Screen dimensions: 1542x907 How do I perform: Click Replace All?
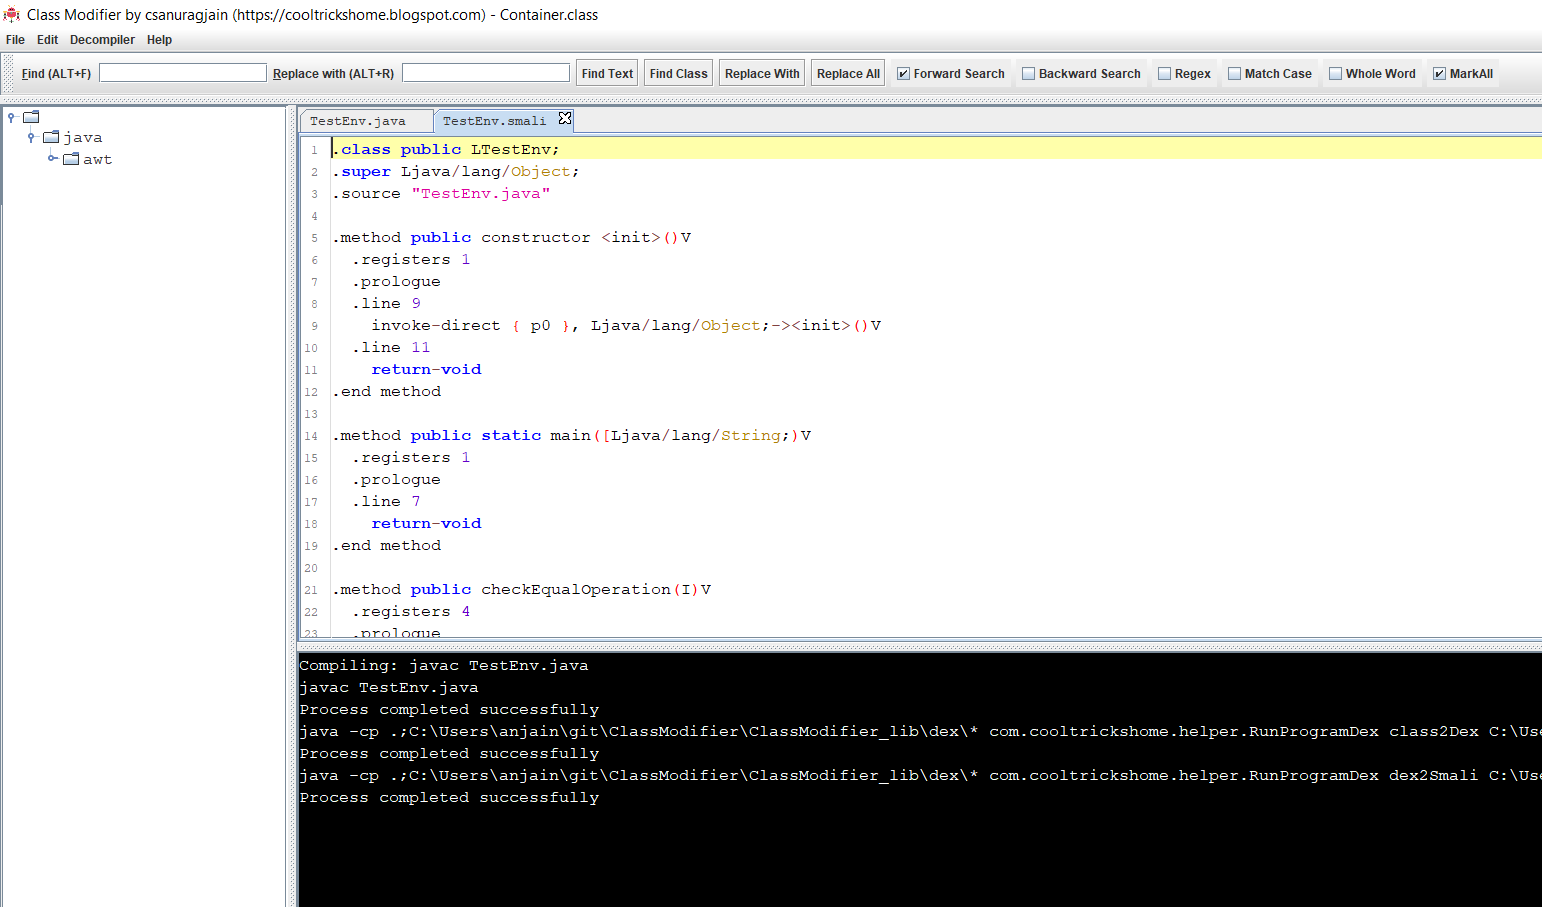click(847, 72)
